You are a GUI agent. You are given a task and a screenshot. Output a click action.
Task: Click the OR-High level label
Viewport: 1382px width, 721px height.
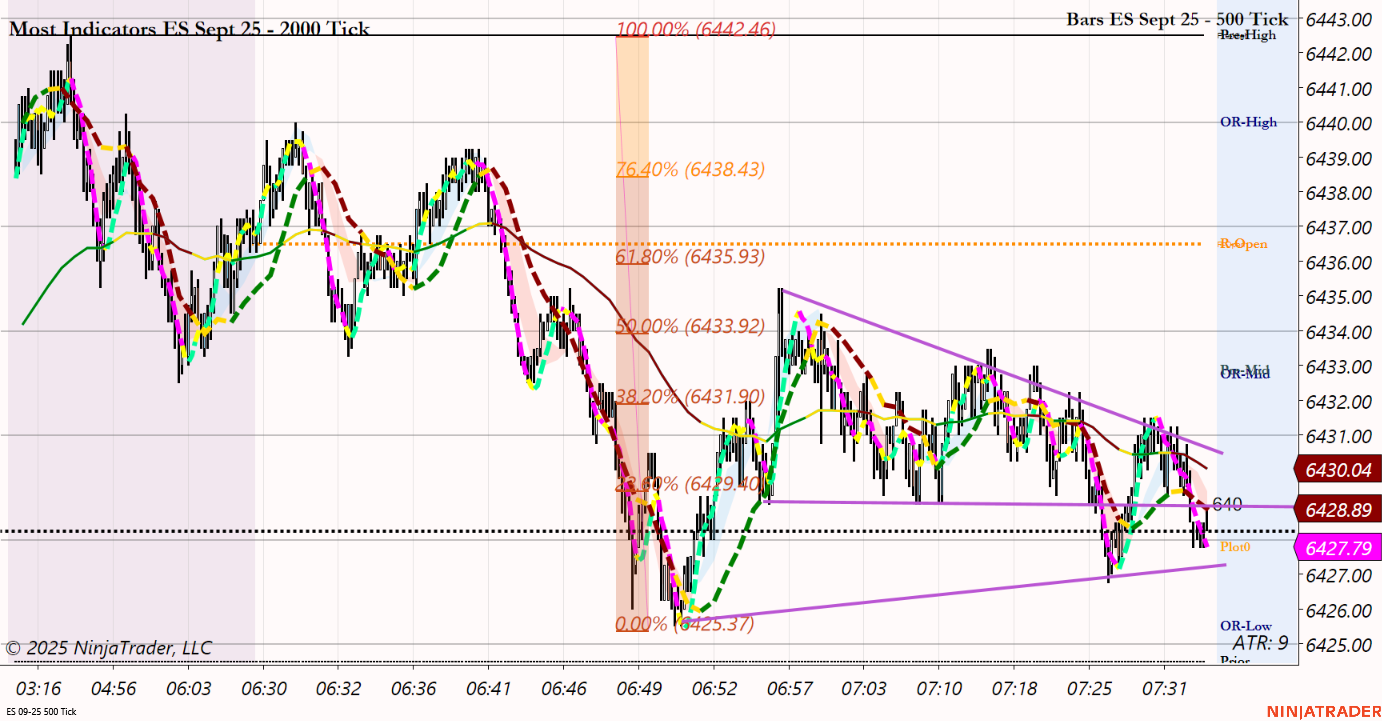click(1248, 123)
